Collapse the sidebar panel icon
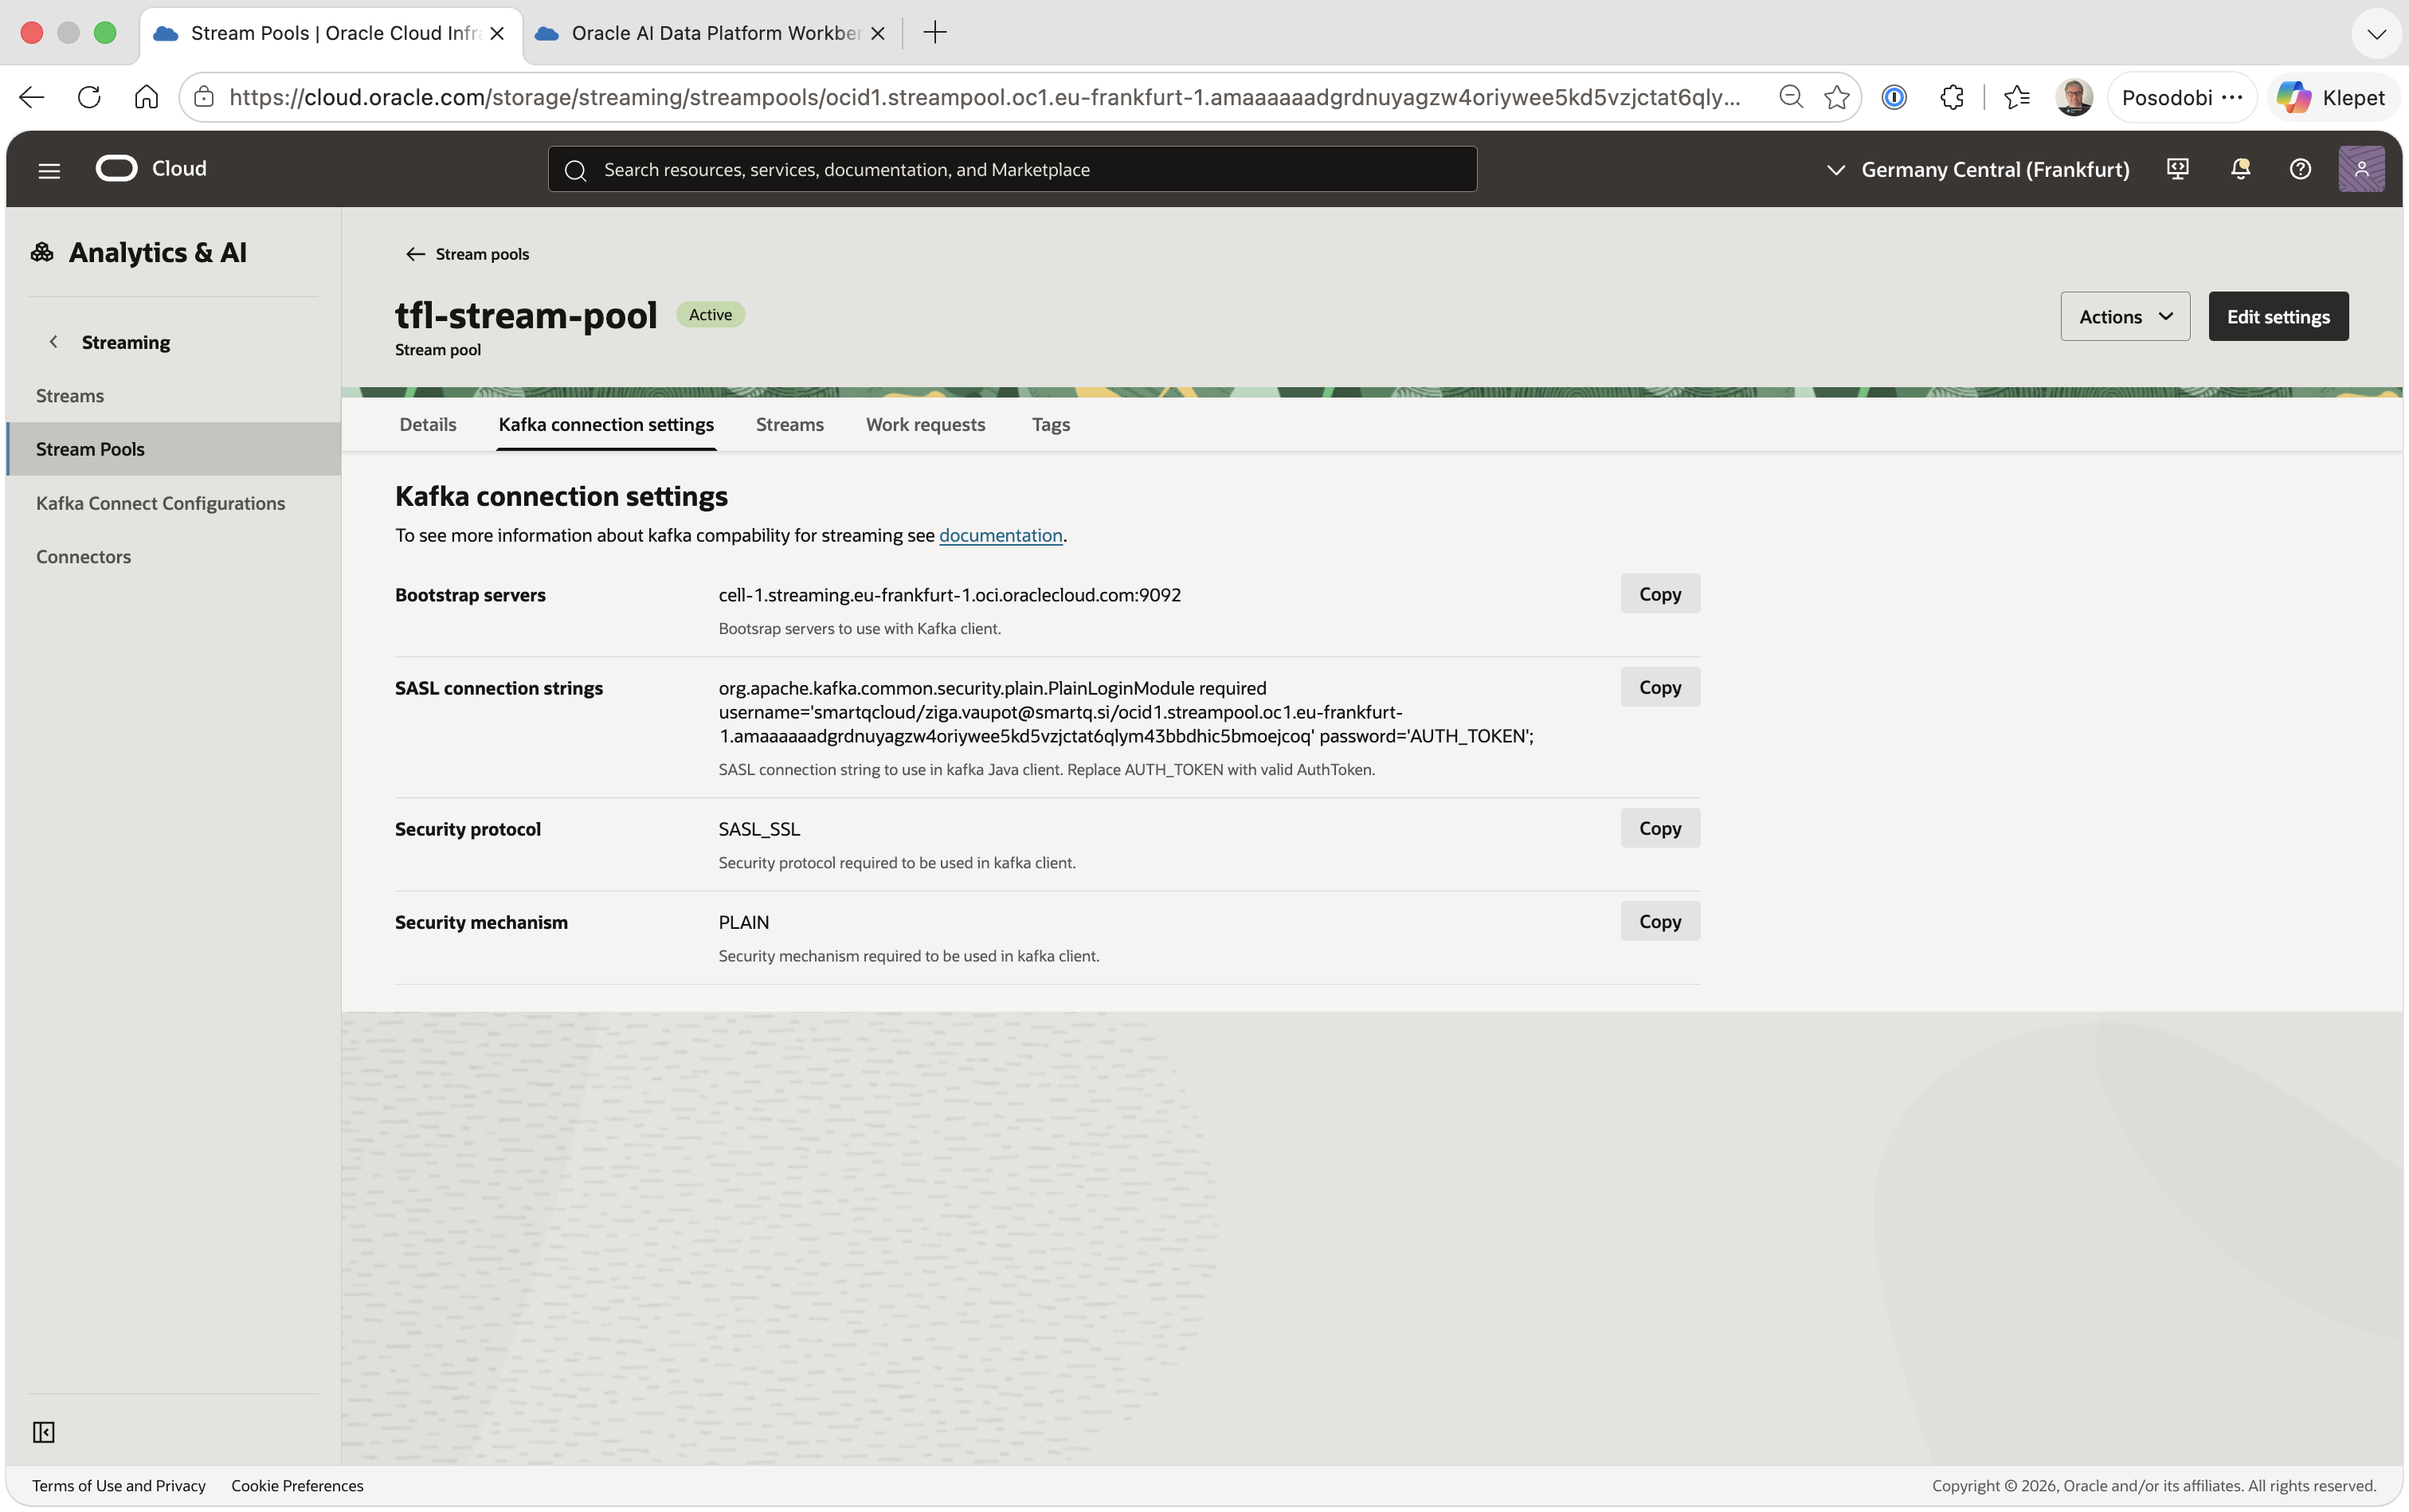This screenshot has height=1512, width=2409. [44, 1432]
